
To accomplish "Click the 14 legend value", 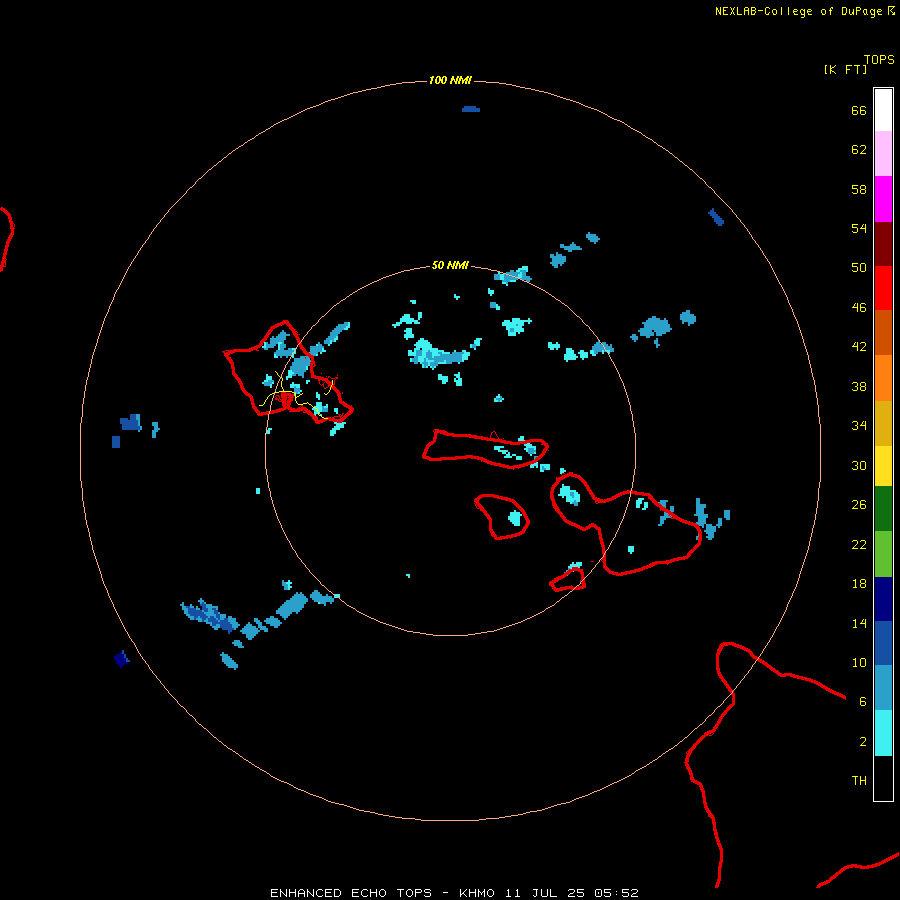I will 859,623.
